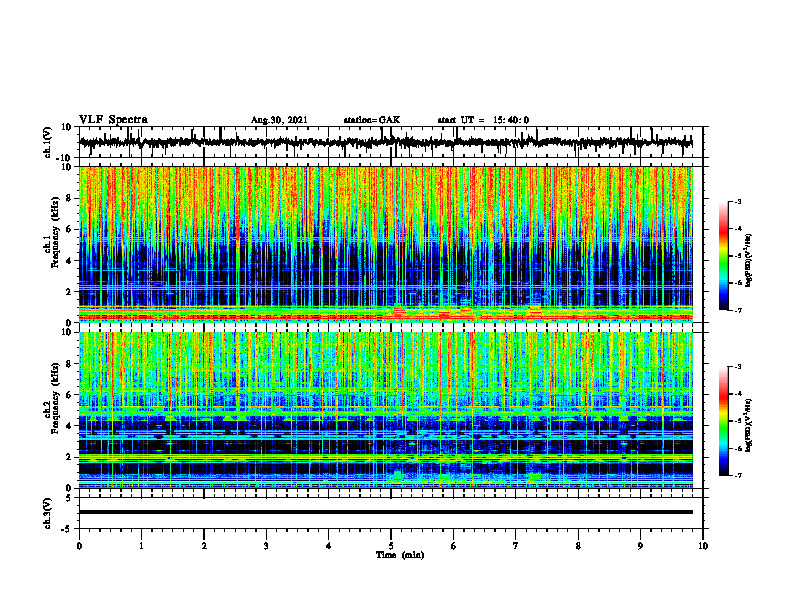Click the "ch.3(V)" axis label
The height and width of the screenshot is (612, 792).
[48, 513]
